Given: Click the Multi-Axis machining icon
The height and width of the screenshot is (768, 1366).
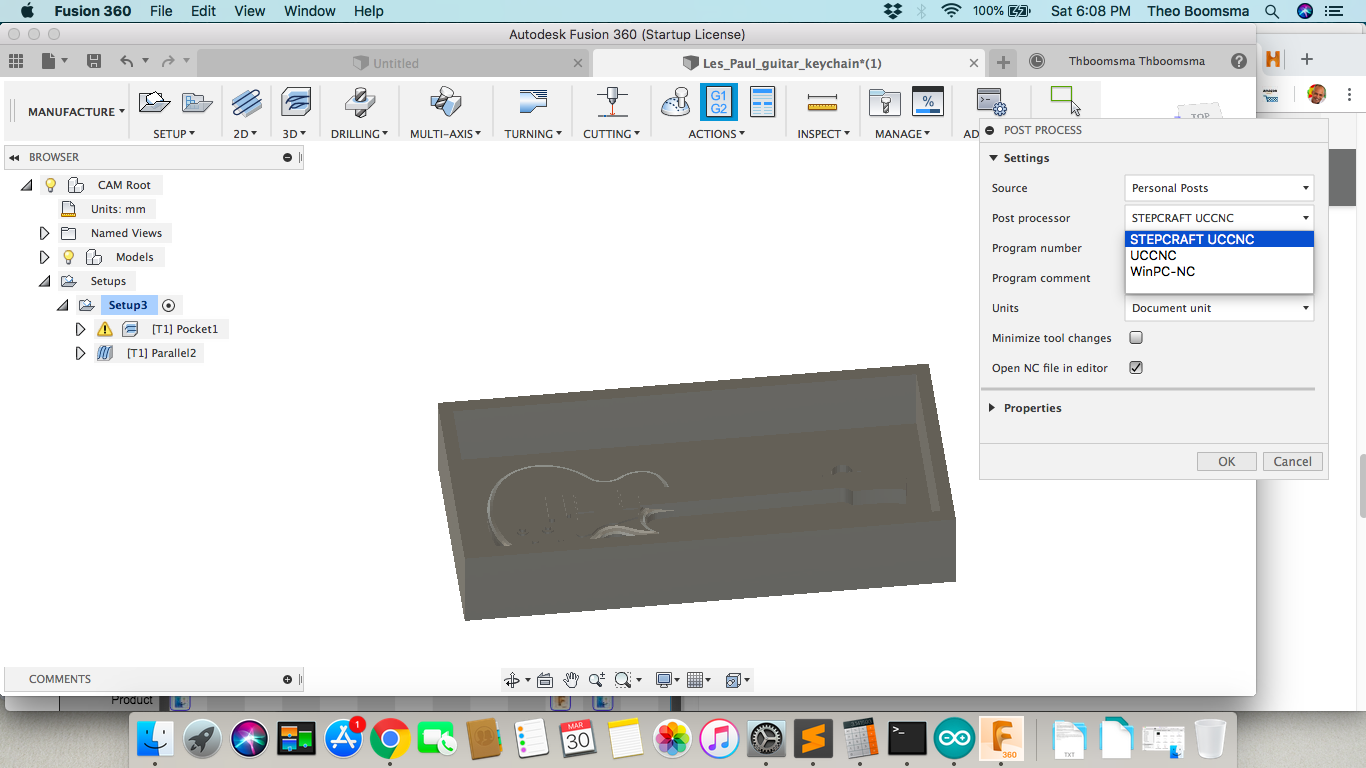Looking at the screenshot, I should tap(445, 102).
